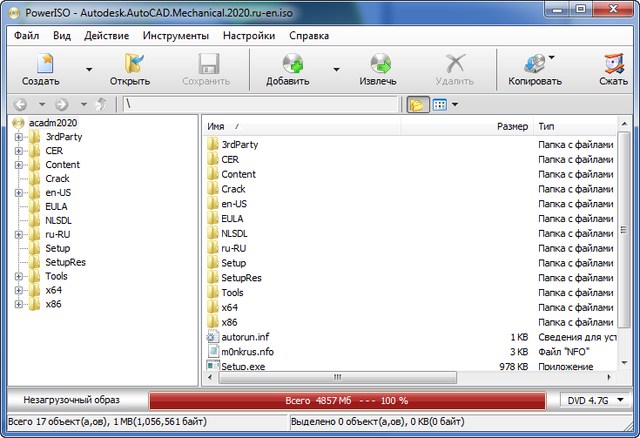Click the Незагрузочный образ status button

(73, 400)
